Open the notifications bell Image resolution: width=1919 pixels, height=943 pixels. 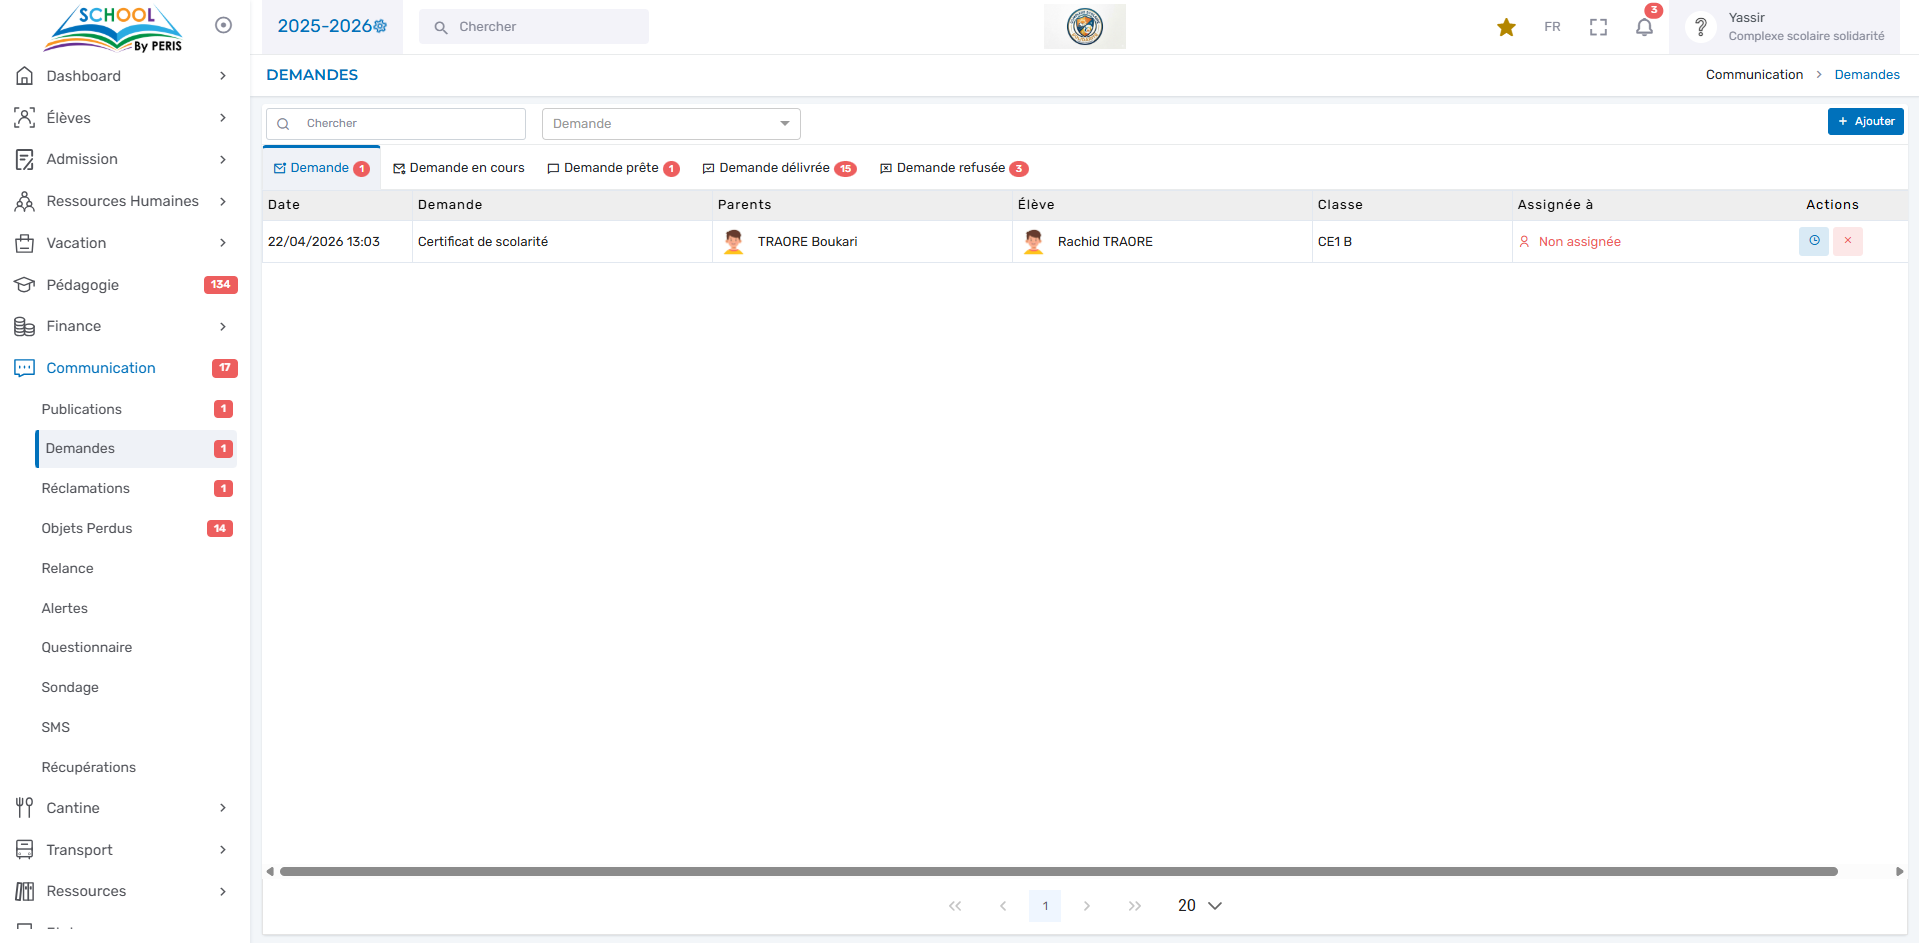pos(1644,27)
